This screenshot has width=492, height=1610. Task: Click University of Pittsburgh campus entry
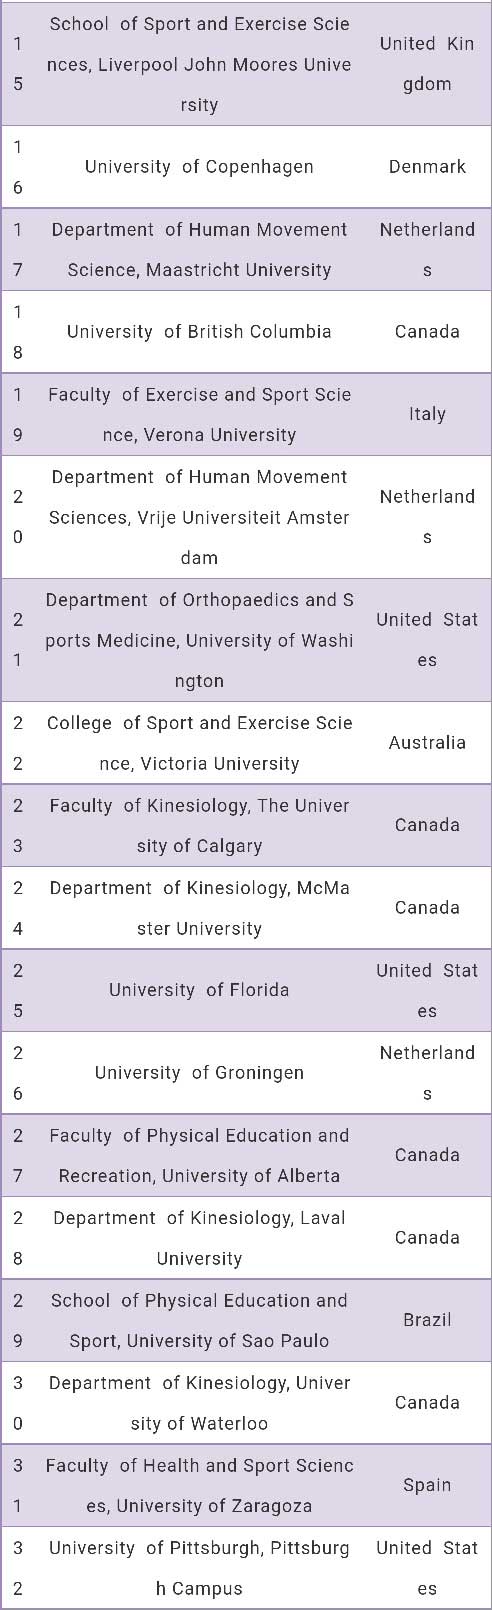[x=199, y=1568]
